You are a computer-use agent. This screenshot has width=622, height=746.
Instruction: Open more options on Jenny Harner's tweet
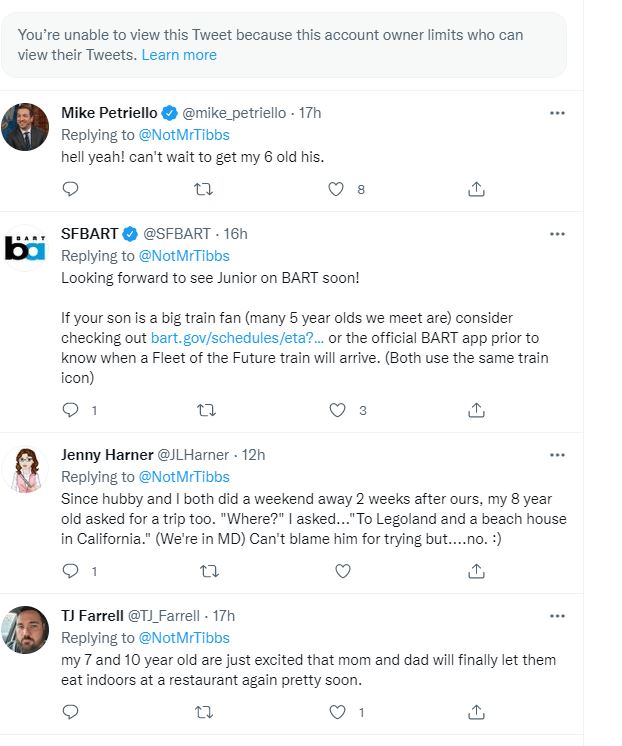557,455
